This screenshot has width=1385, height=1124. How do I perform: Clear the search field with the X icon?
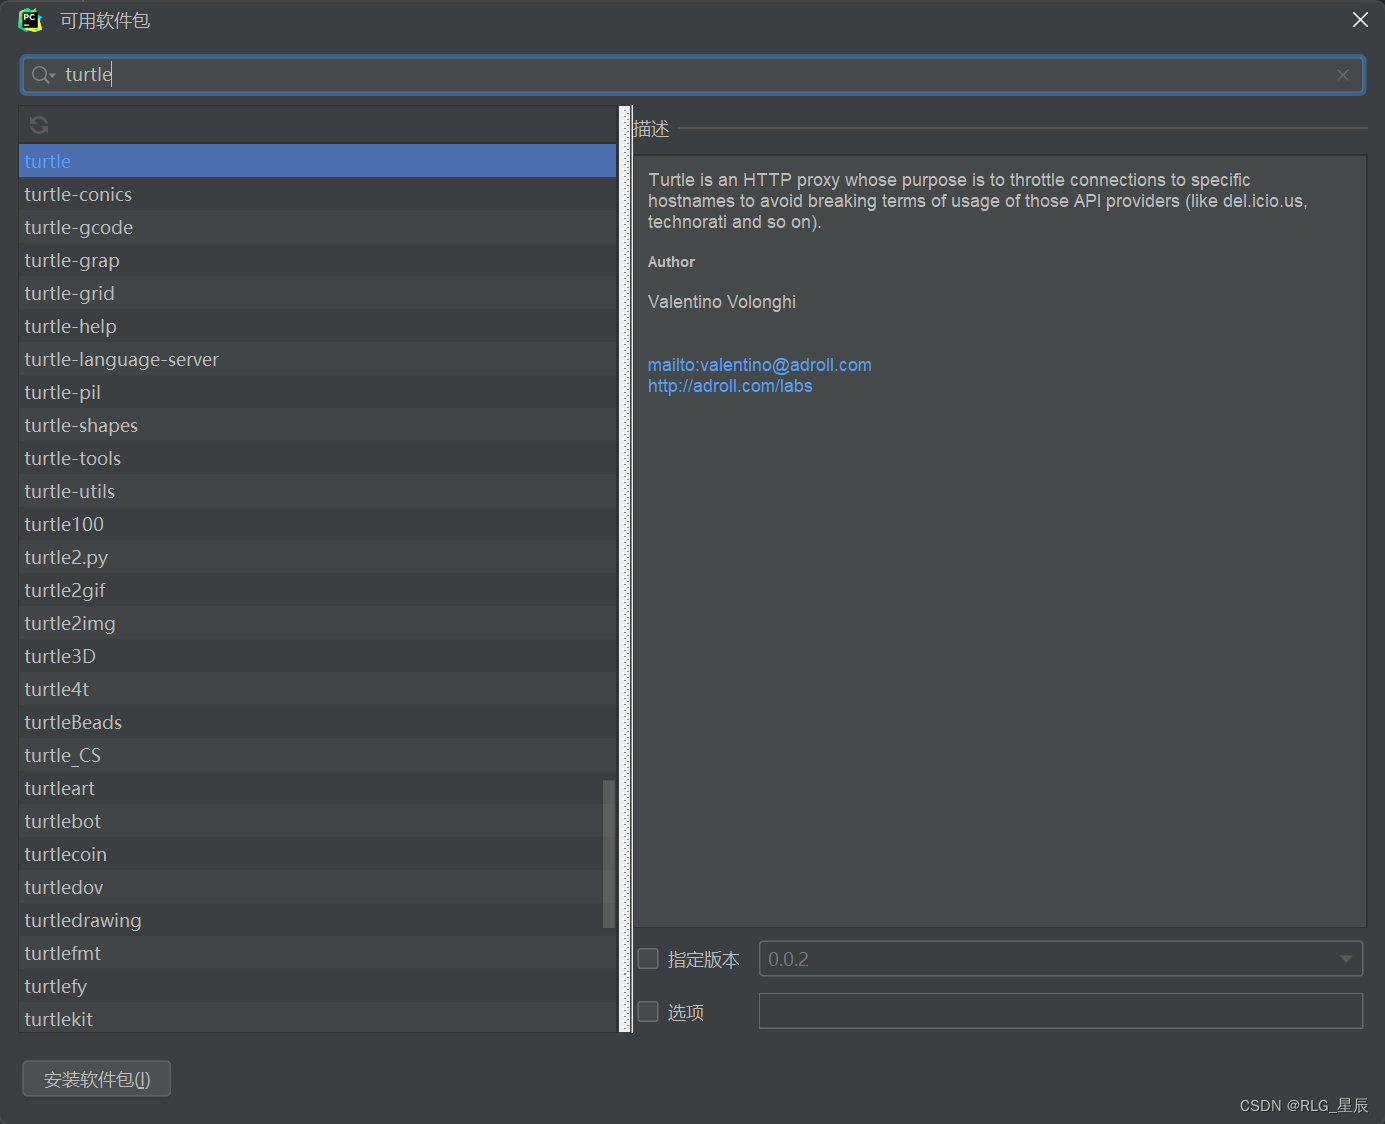(1343, 74)
